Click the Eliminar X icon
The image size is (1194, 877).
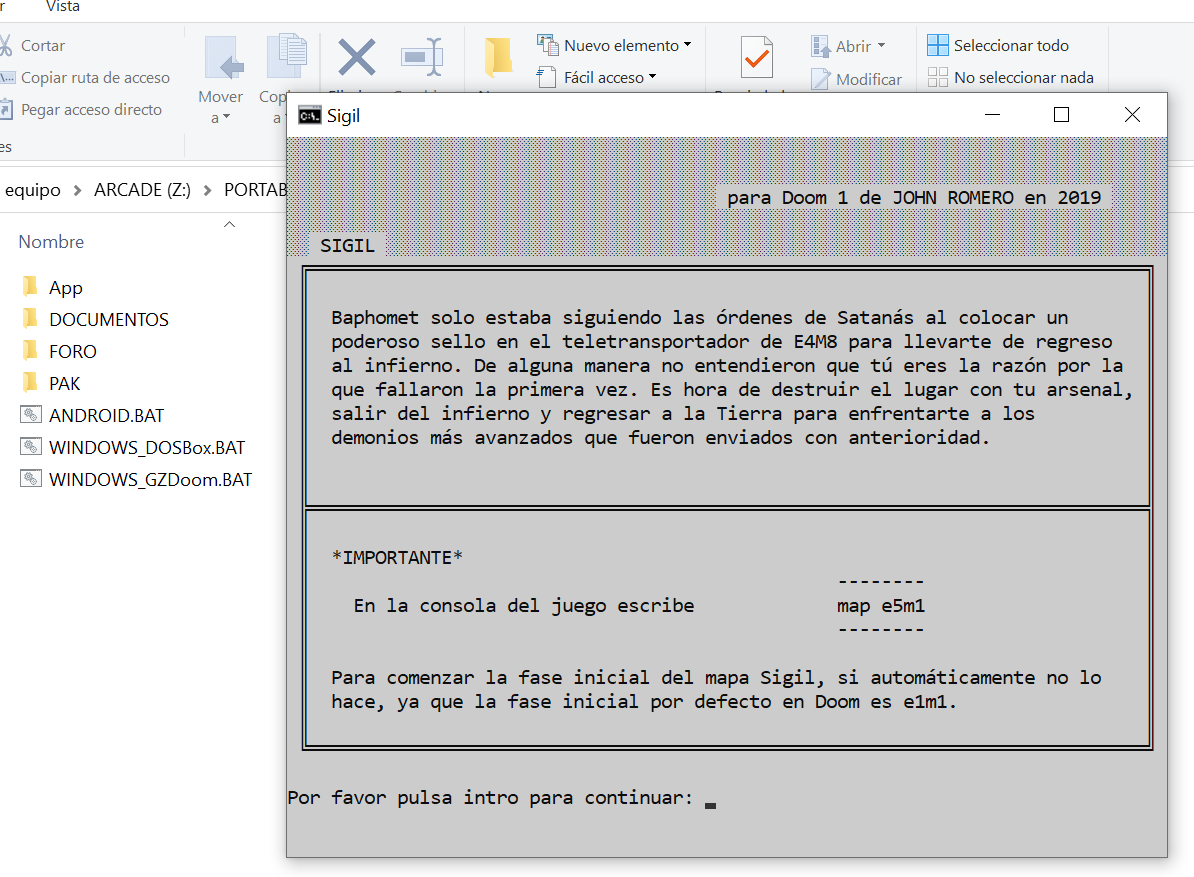tap(356, 57)
